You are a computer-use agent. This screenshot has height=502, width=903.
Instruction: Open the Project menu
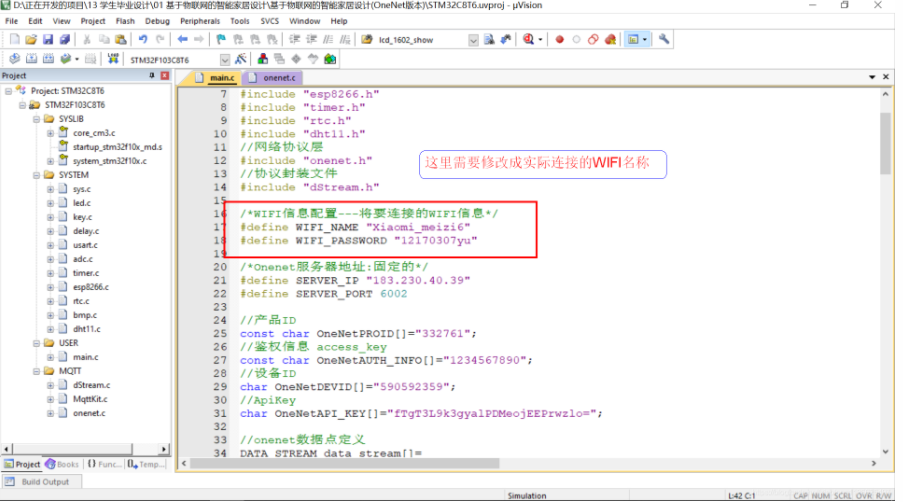tap(93, 21)
